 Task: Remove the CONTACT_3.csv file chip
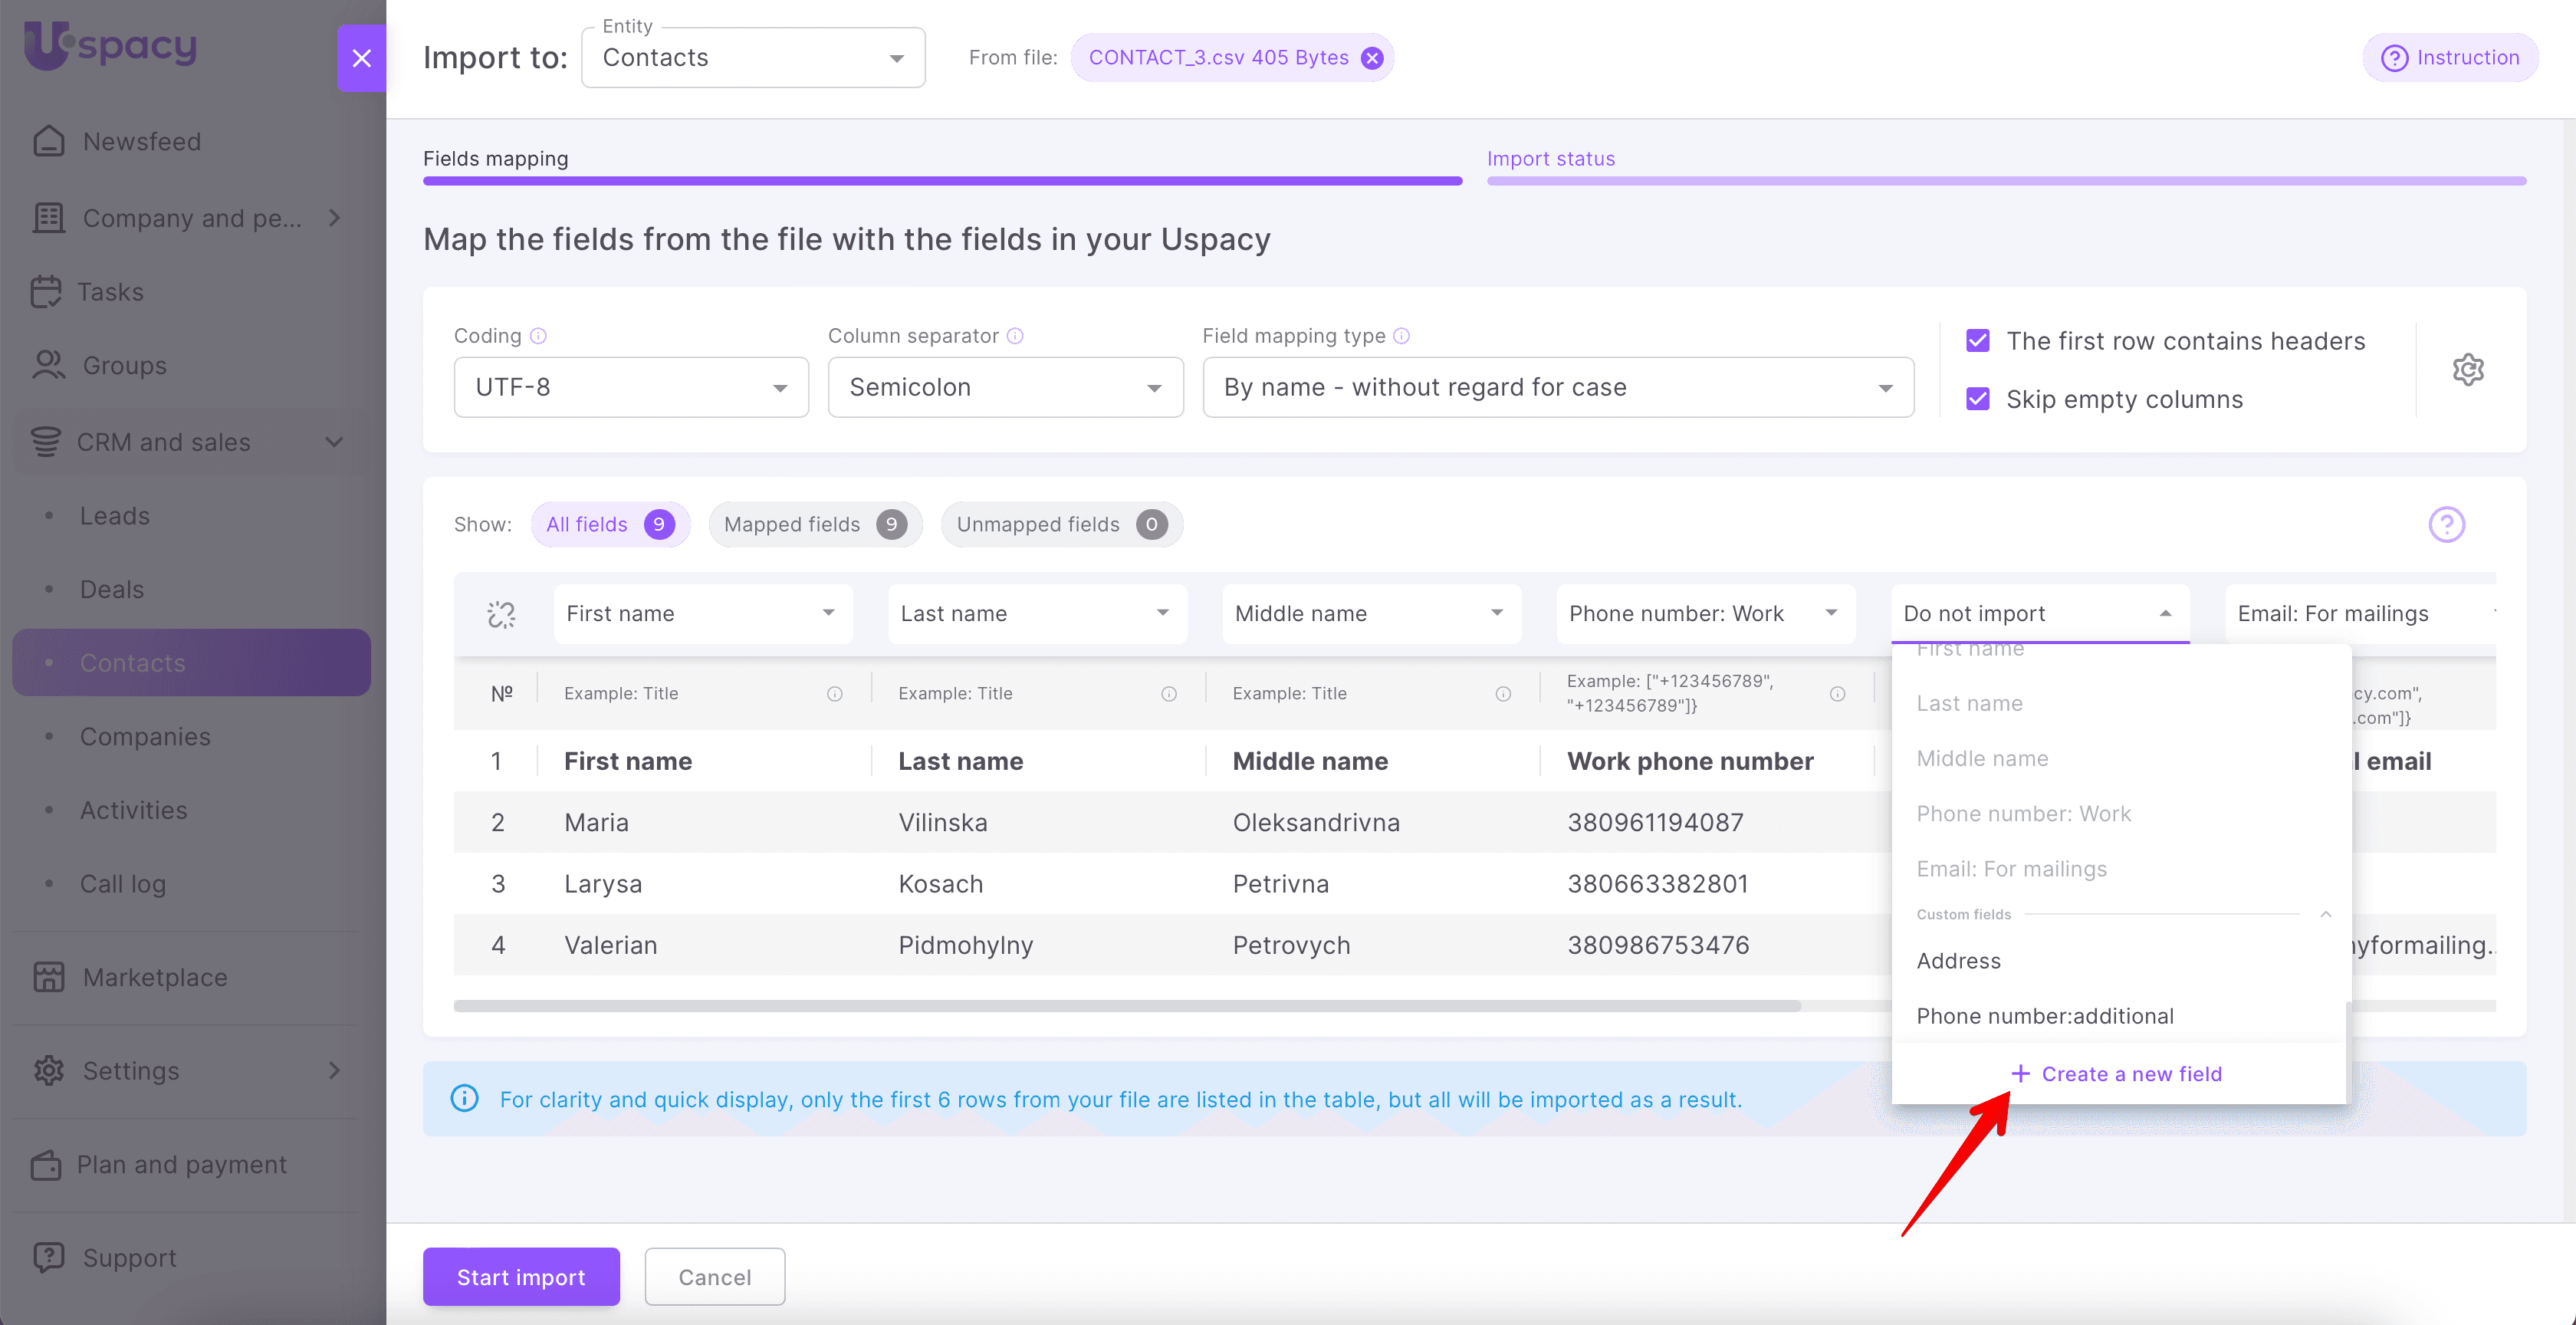[1373, 58]
